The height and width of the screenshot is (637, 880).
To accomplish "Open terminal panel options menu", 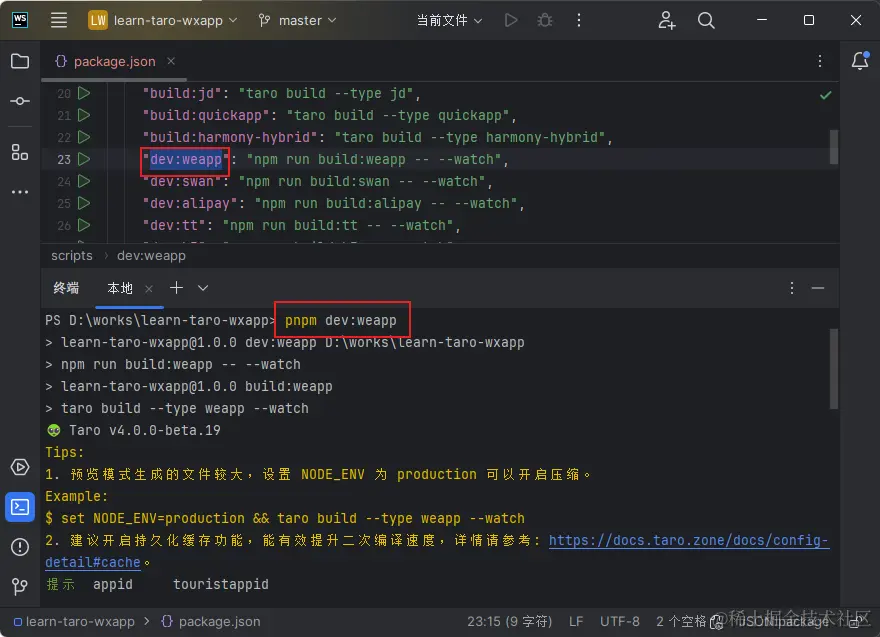I will 792,288.
